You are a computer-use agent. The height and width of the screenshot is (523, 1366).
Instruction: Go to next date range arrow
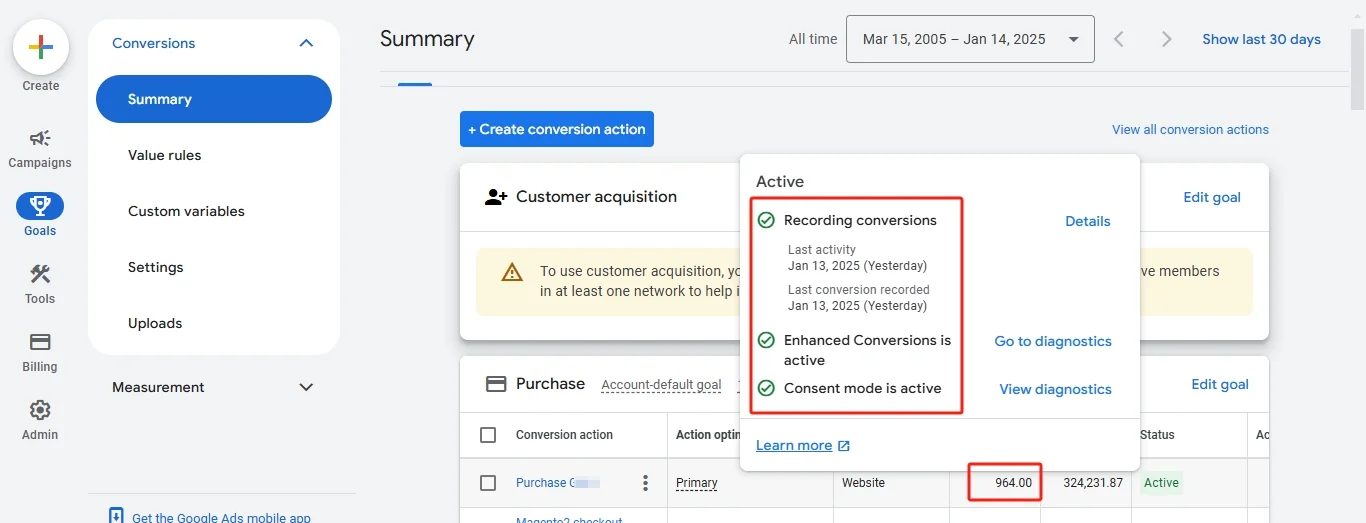(x=1166, y=39)
